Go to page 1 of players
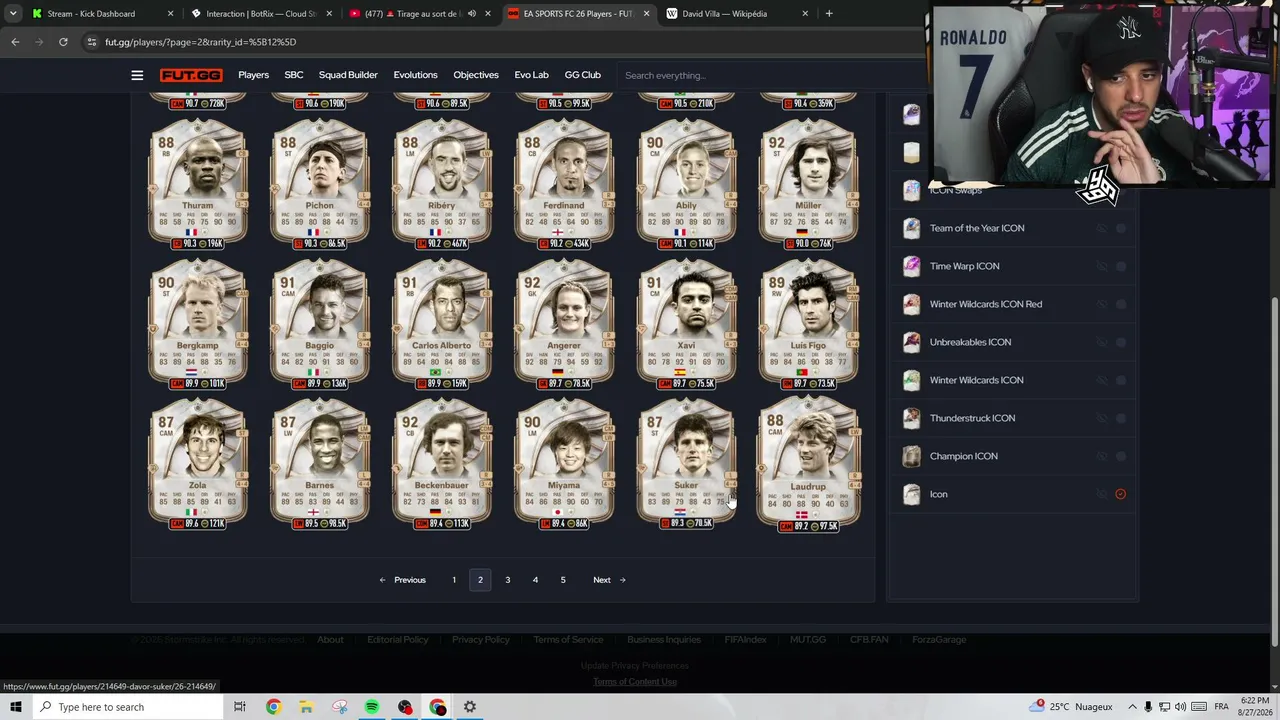1280x720 pixels. pos(453,580)
